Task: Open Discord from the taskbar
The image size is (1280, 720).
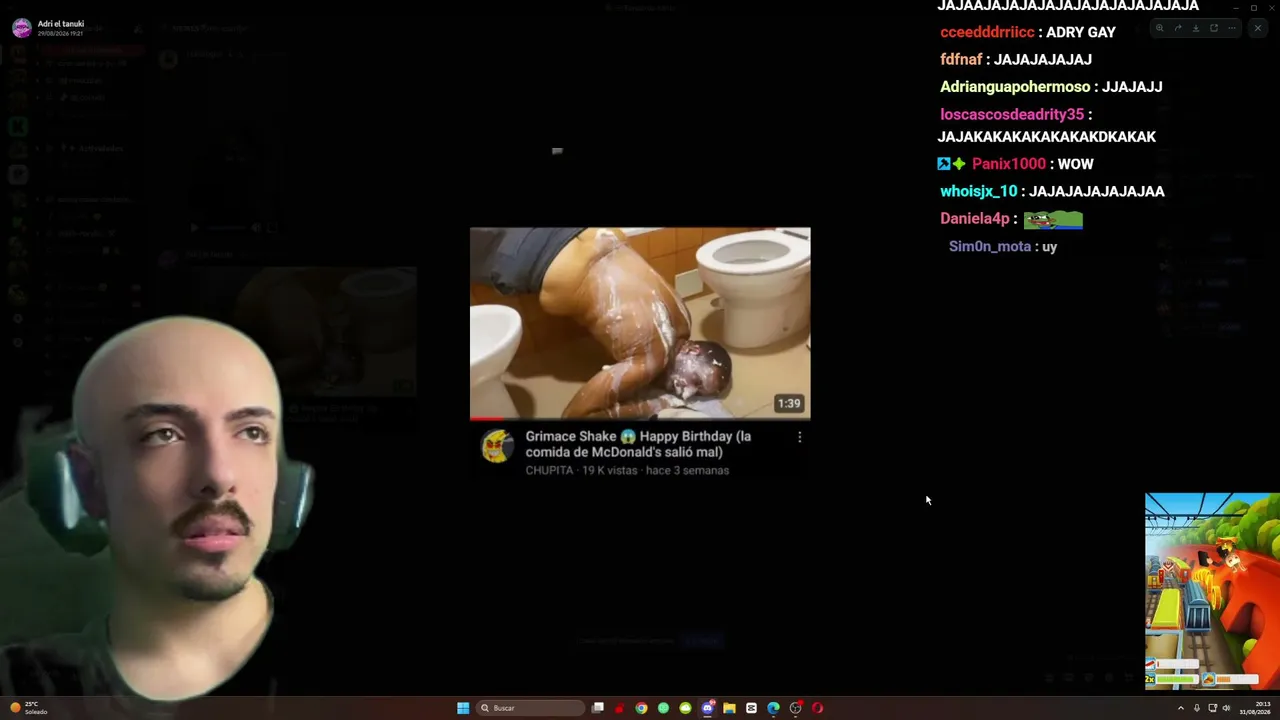Action: [x=707, y=708]
